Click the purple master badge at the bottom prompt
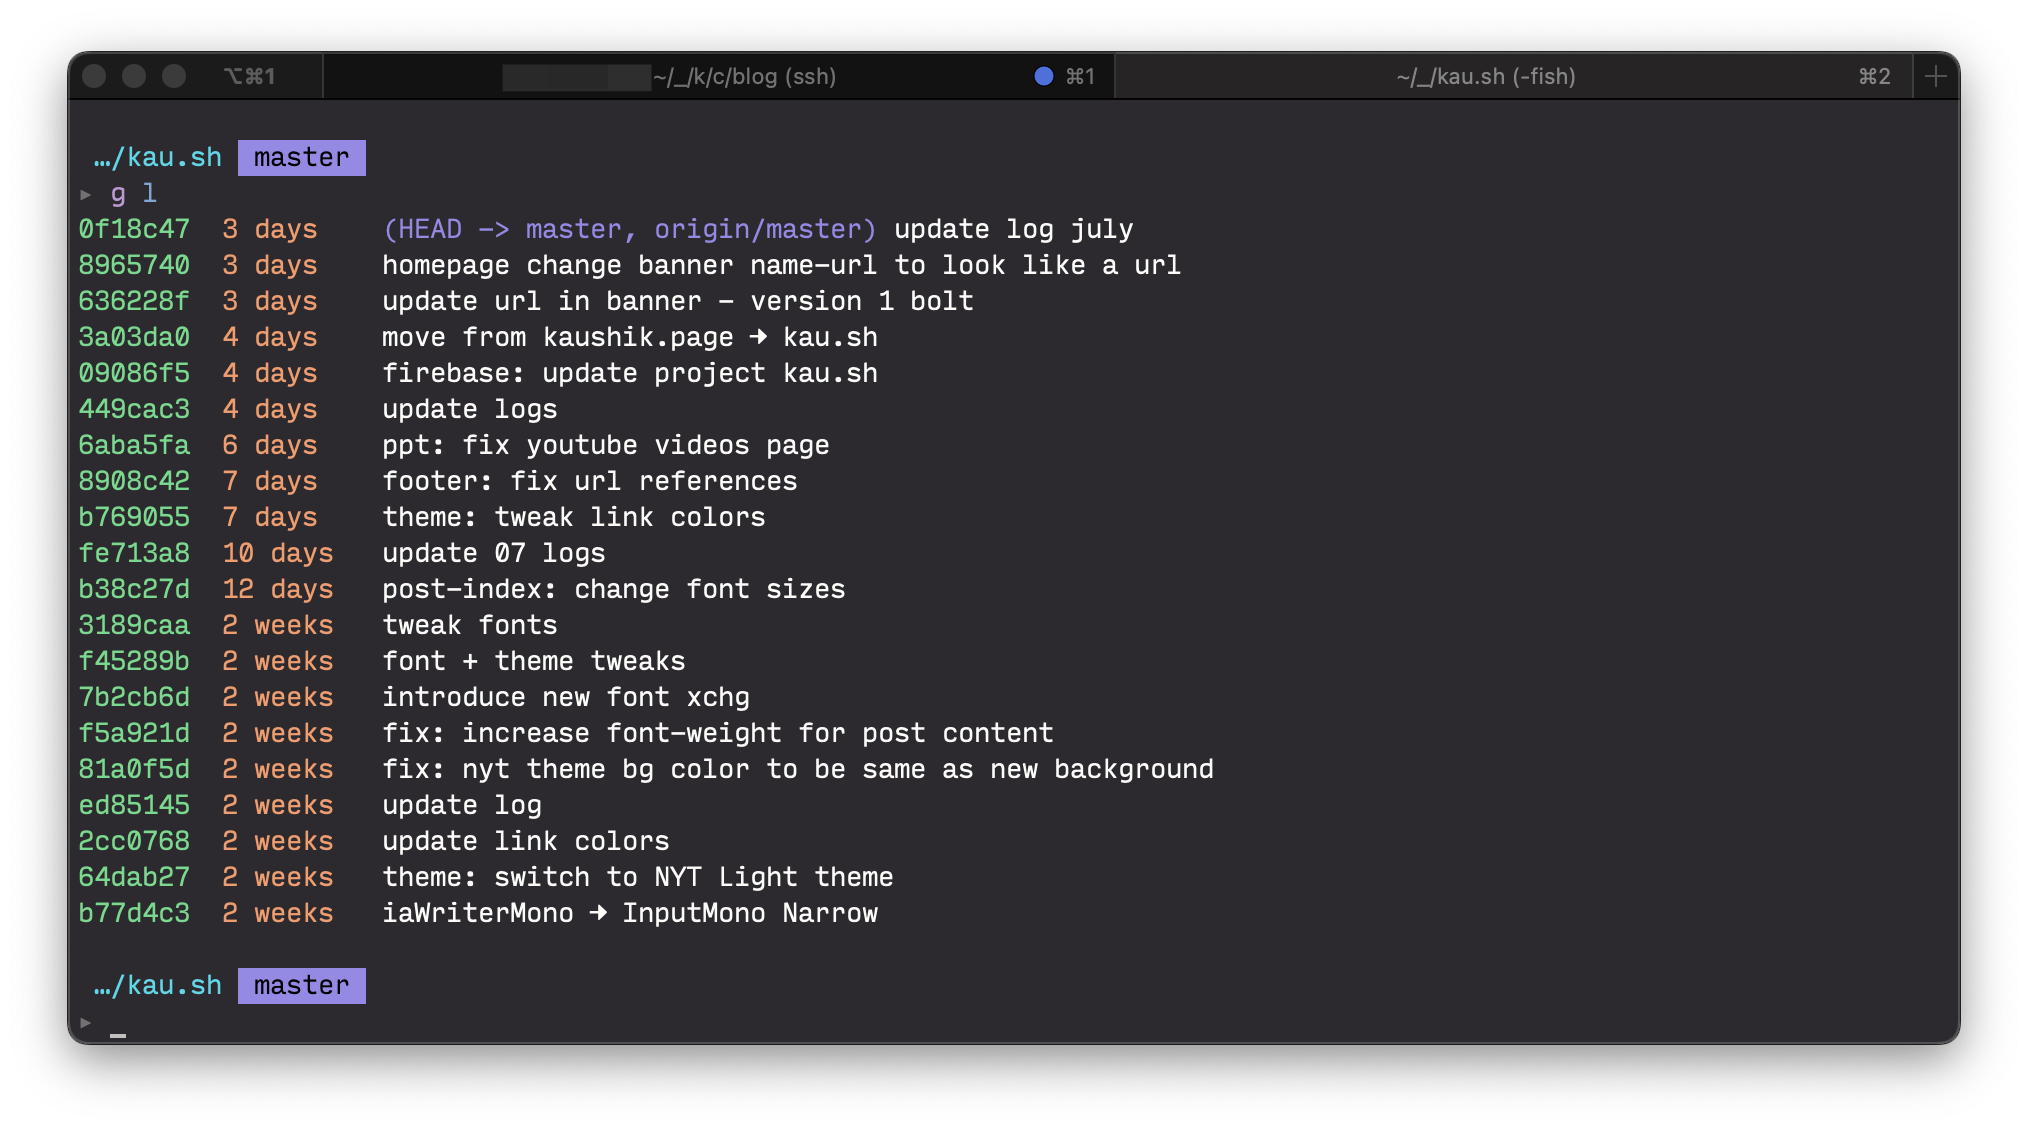2028x1128 pixels. pos(301,985)
